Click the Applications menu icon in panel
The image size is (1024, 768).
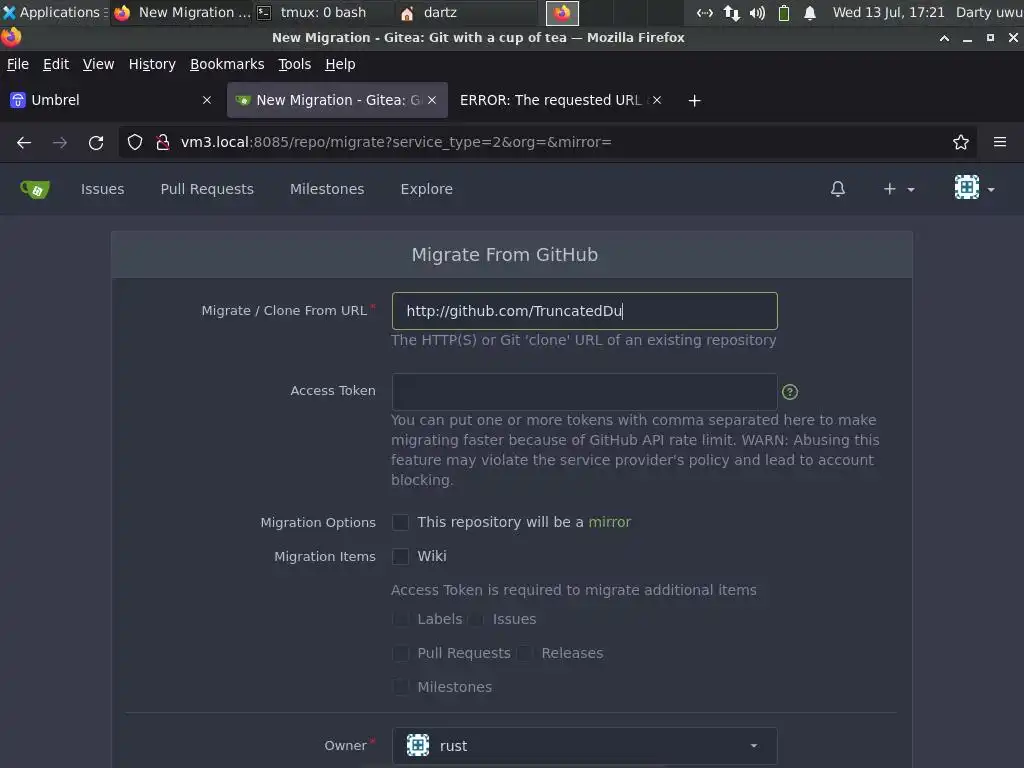point(9,12)
